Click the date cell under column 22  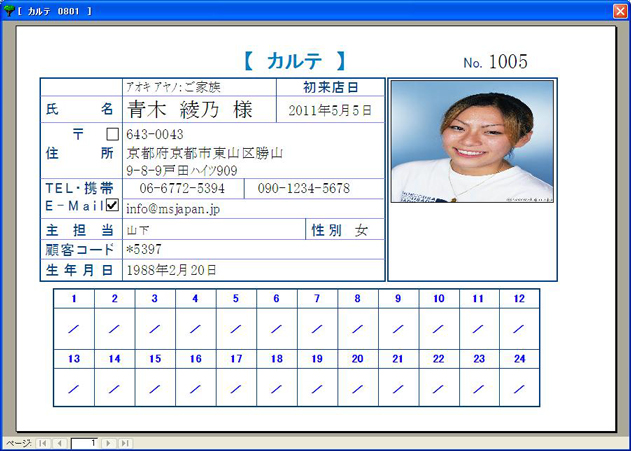click(x=438, y=389)
